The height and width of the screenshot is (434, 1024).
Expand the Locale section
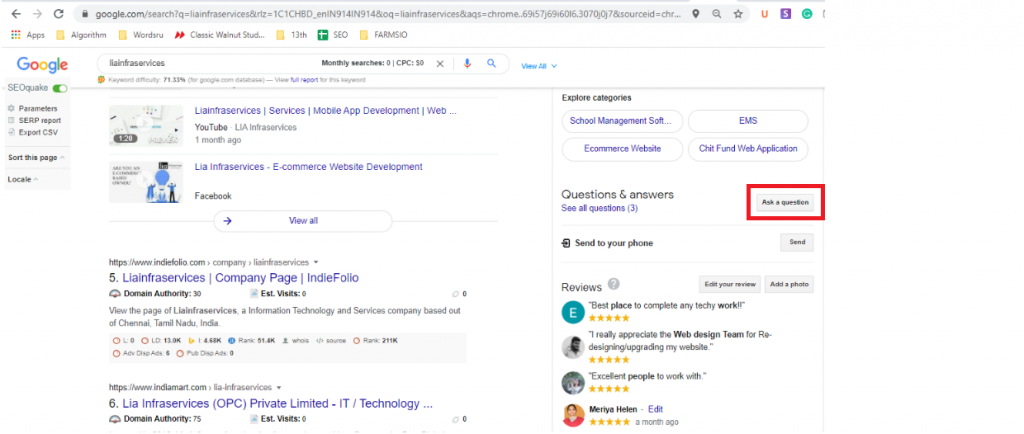(22, 179)
